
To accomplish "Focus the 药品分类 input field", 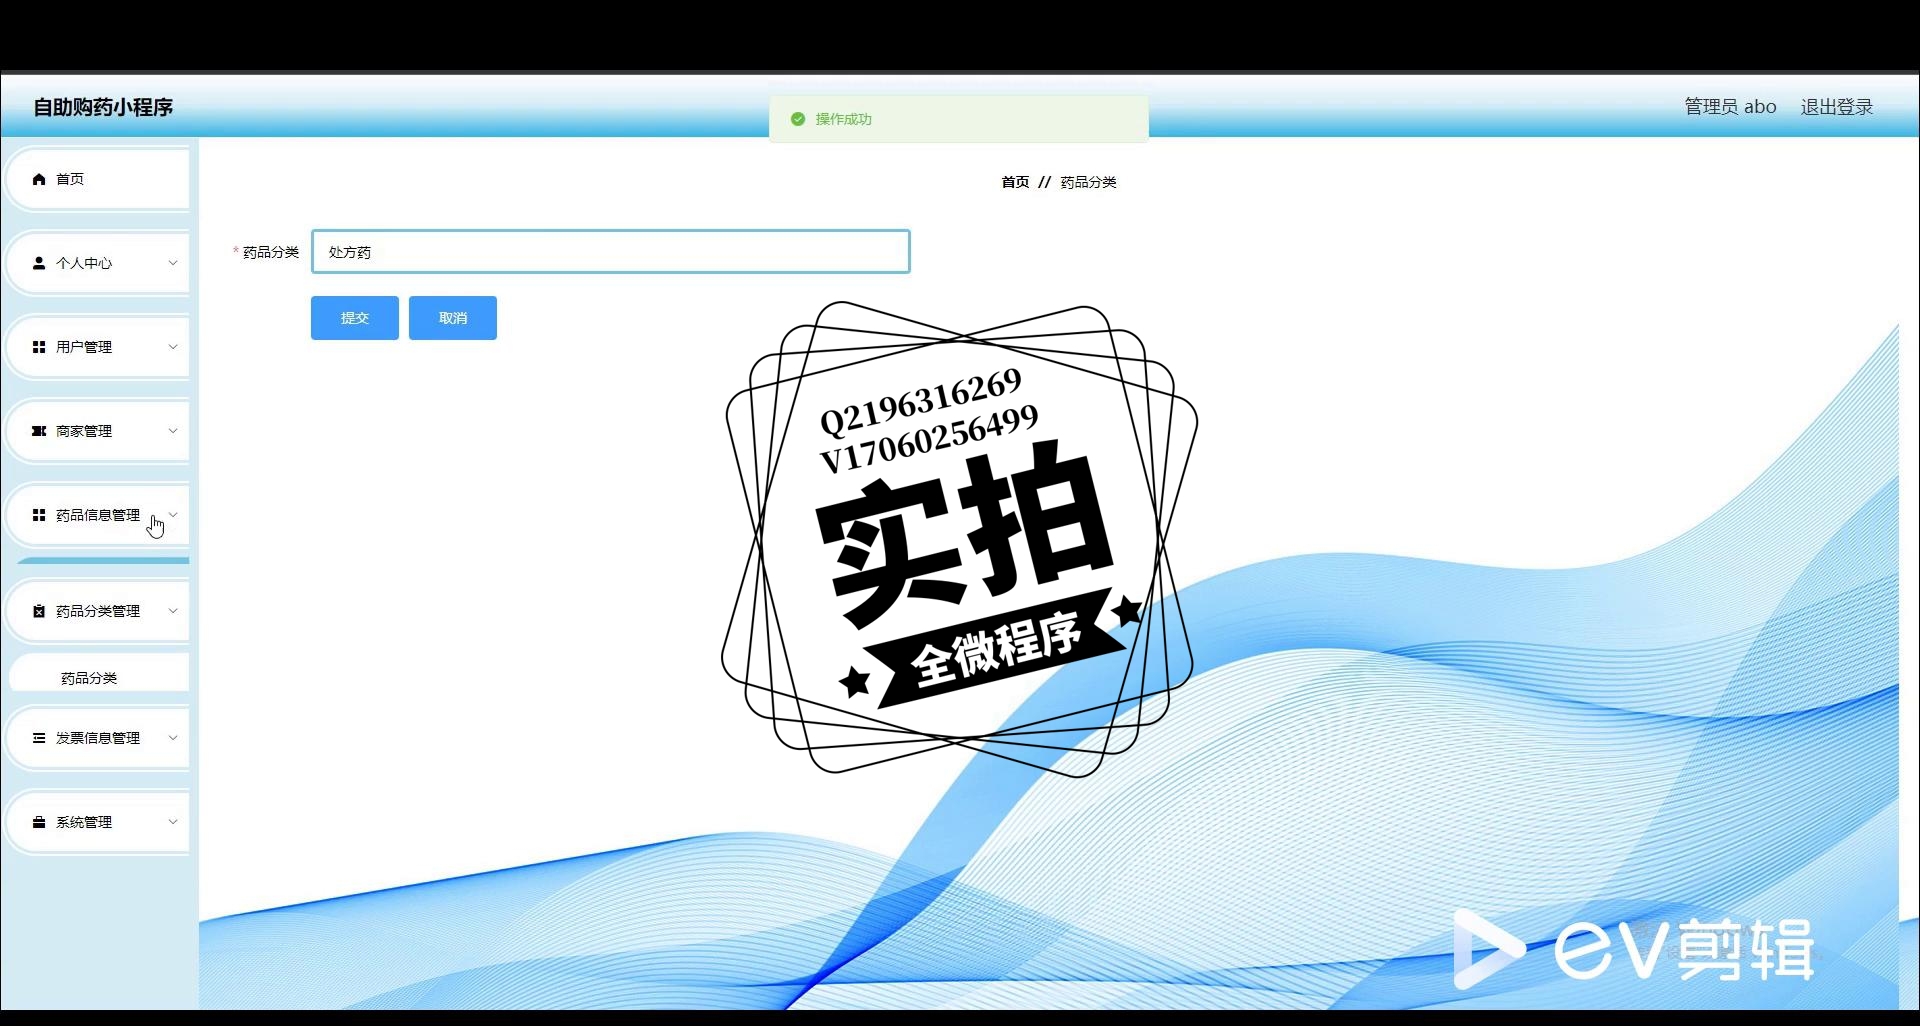I will click(611, 252).
